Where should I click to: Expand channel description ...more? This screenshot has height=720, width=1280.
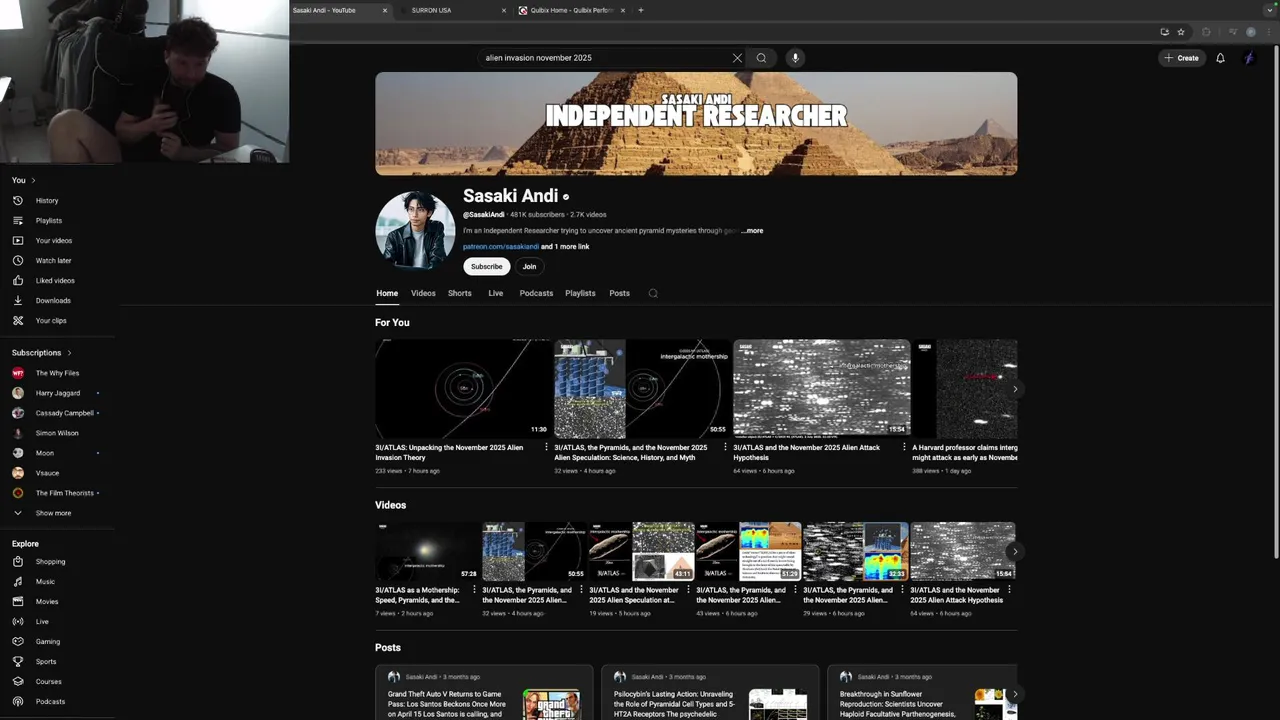752,231
